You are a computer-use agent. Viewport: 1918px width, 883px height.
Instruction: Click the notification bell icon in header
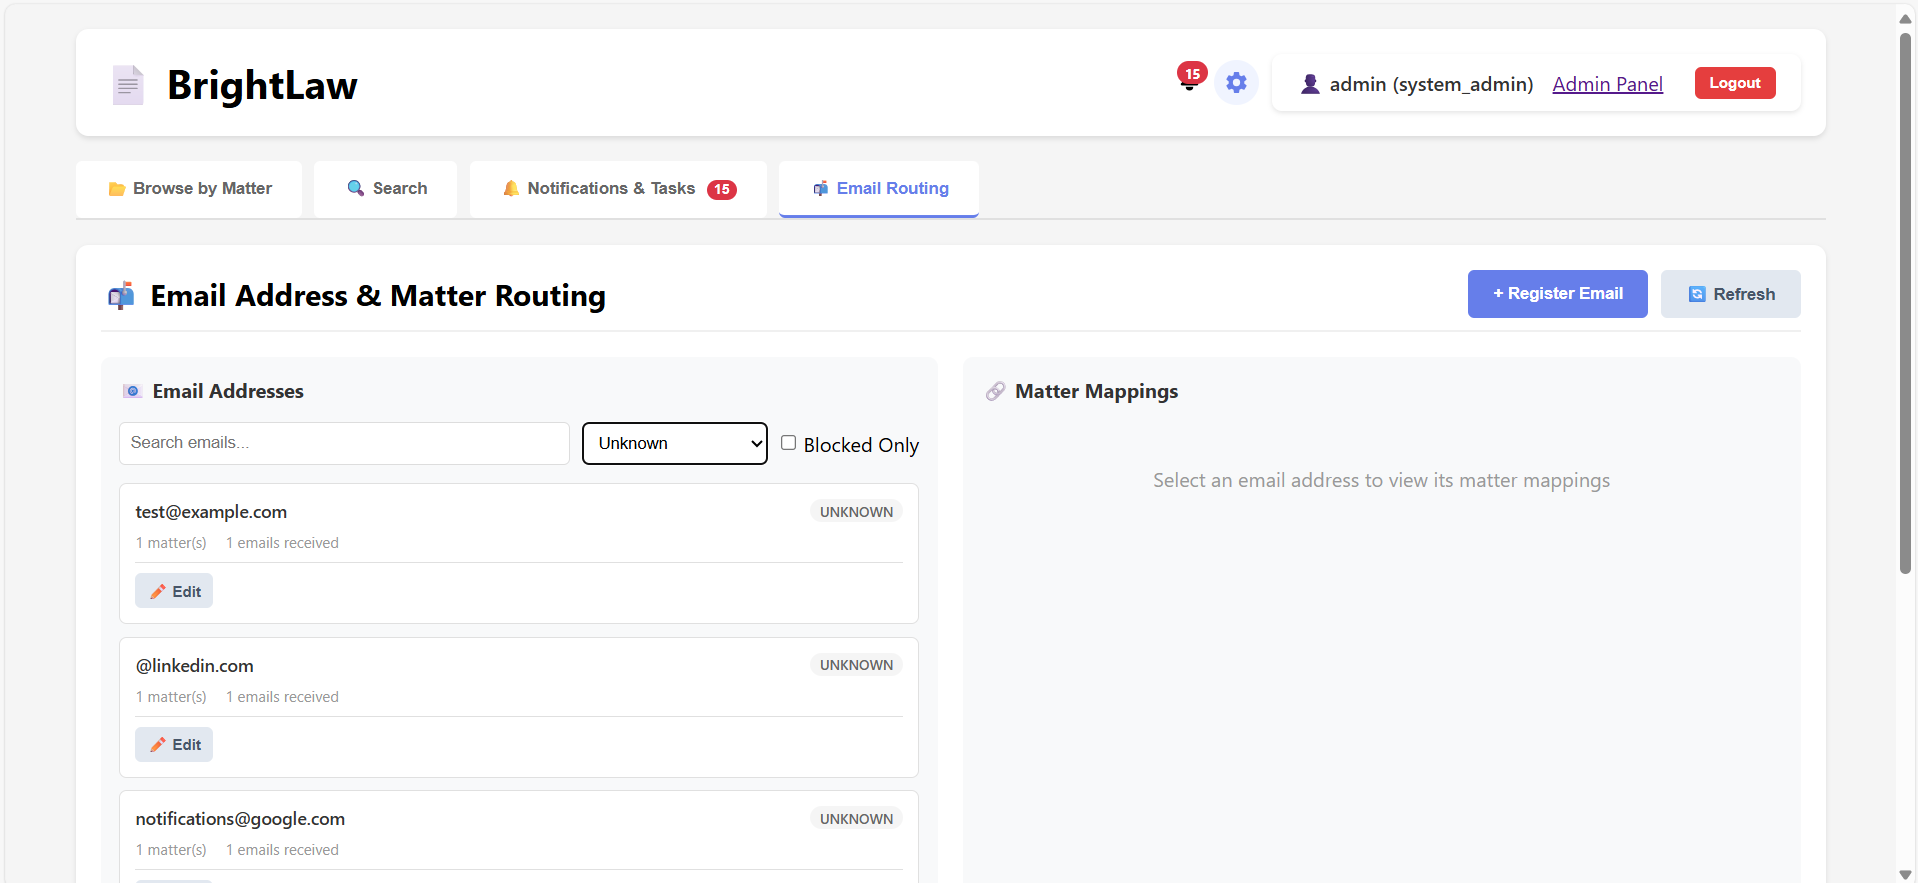[x=1189, y=80]
